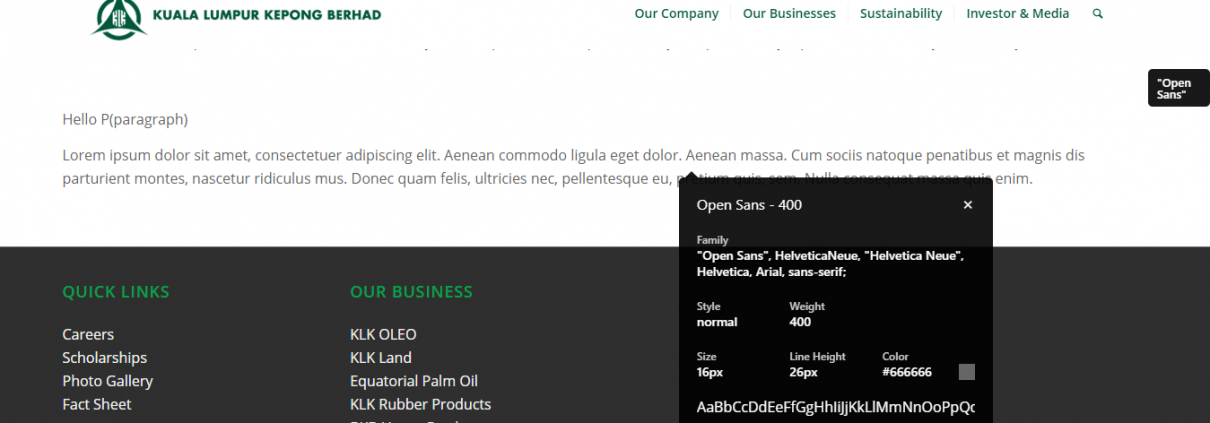Open the Photo Gallery link

pyautogui.click(x=107, y=381)
